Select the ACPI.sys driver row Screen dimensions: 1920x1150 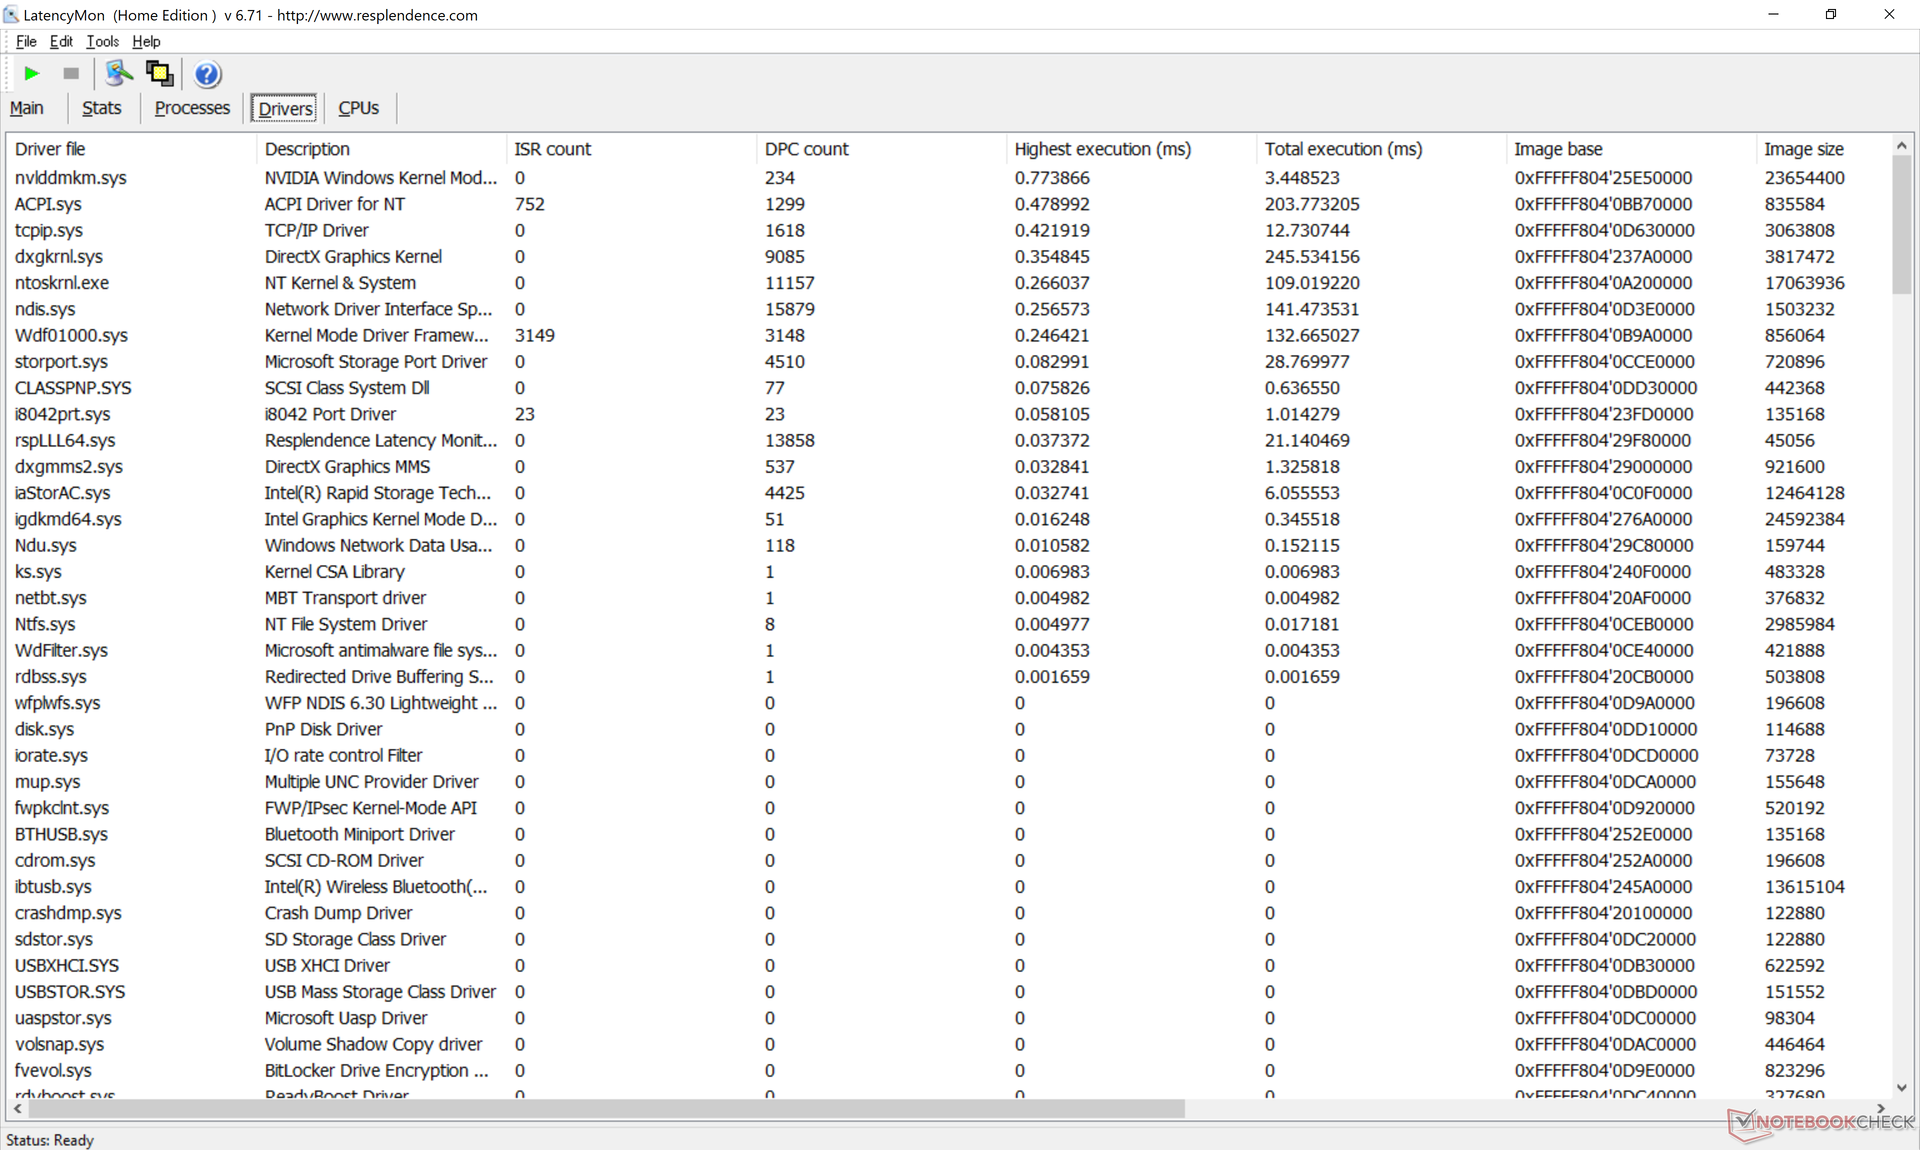coord(48,204)
